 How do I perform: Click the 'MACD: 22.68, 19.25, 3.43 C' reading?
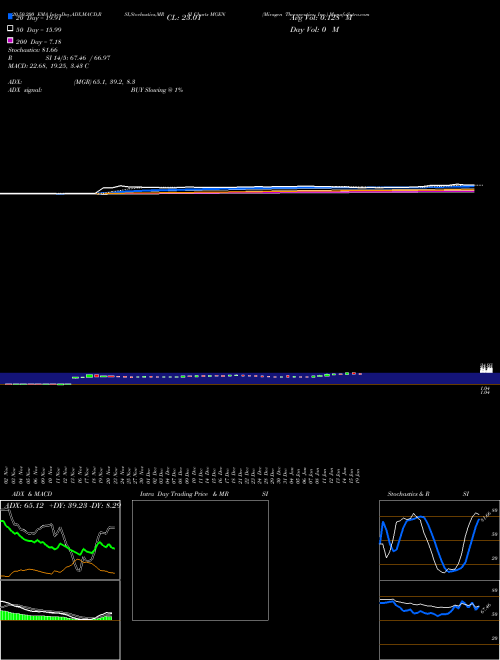tap(48, 66)
